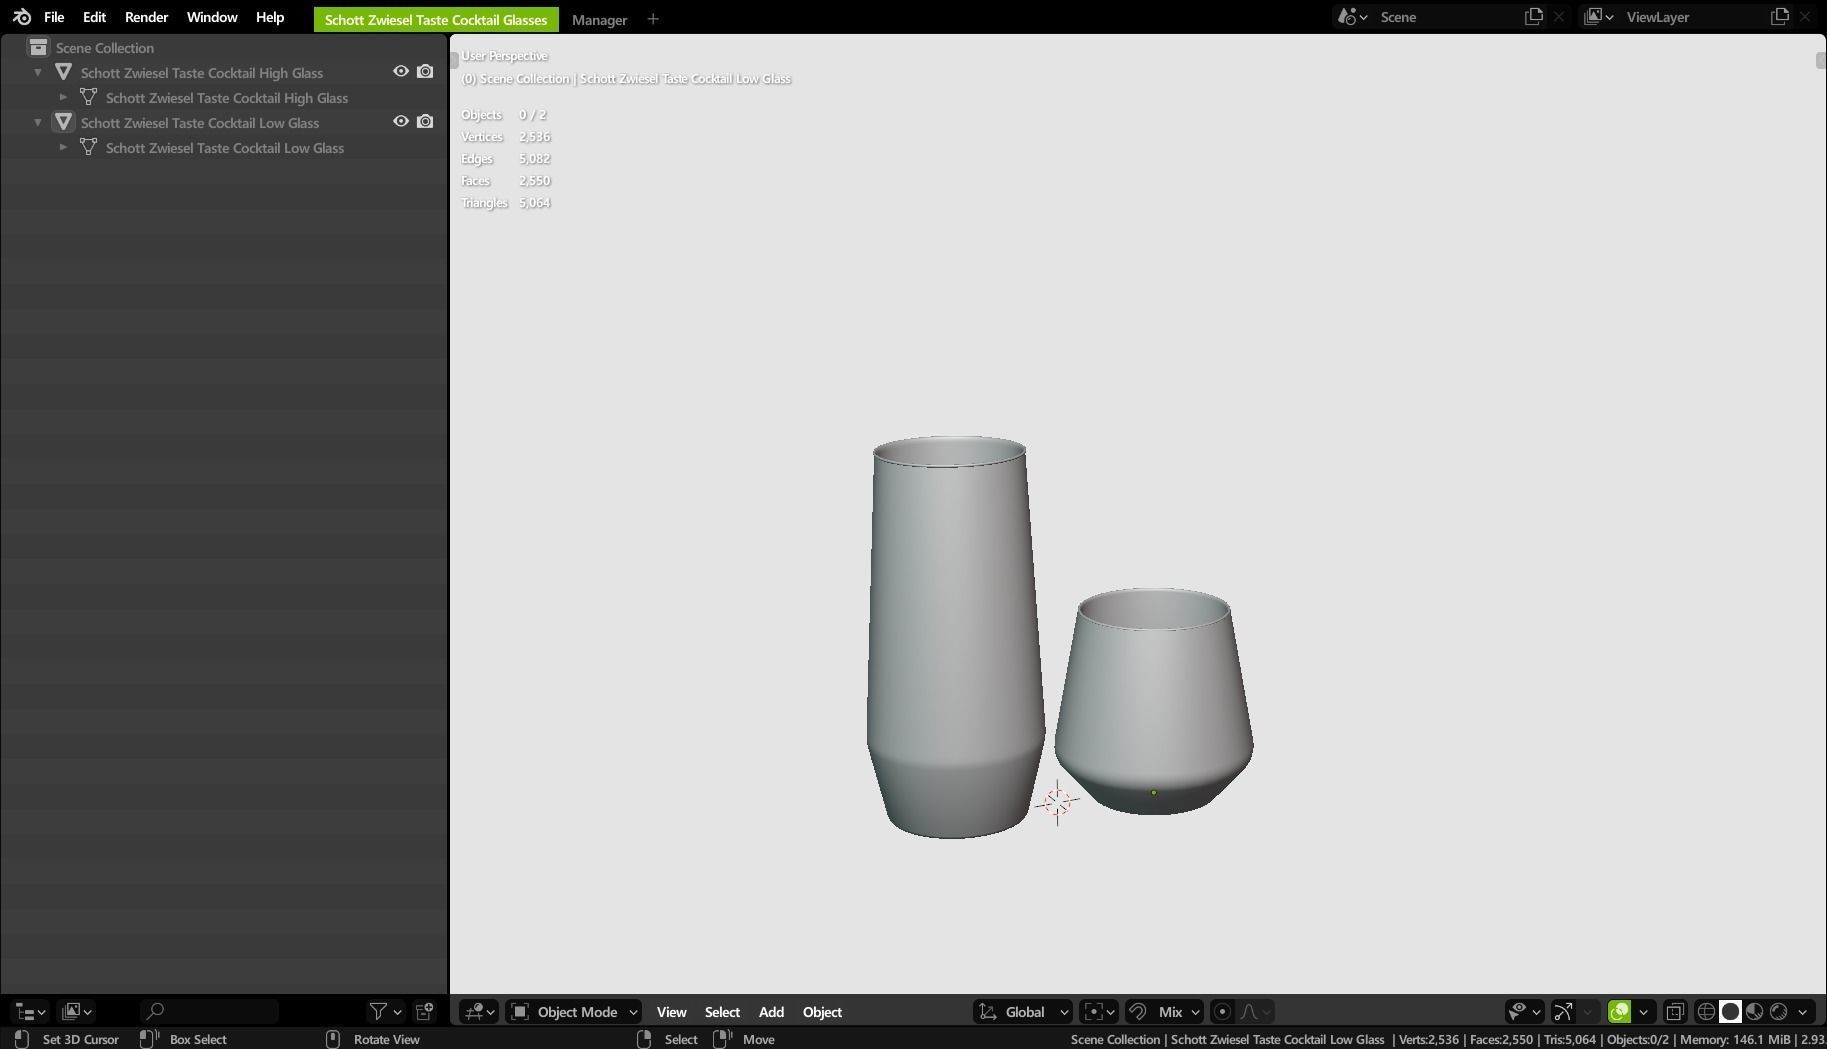Open the Edit menu
1827x1049 pixels.
pos(94,17)
